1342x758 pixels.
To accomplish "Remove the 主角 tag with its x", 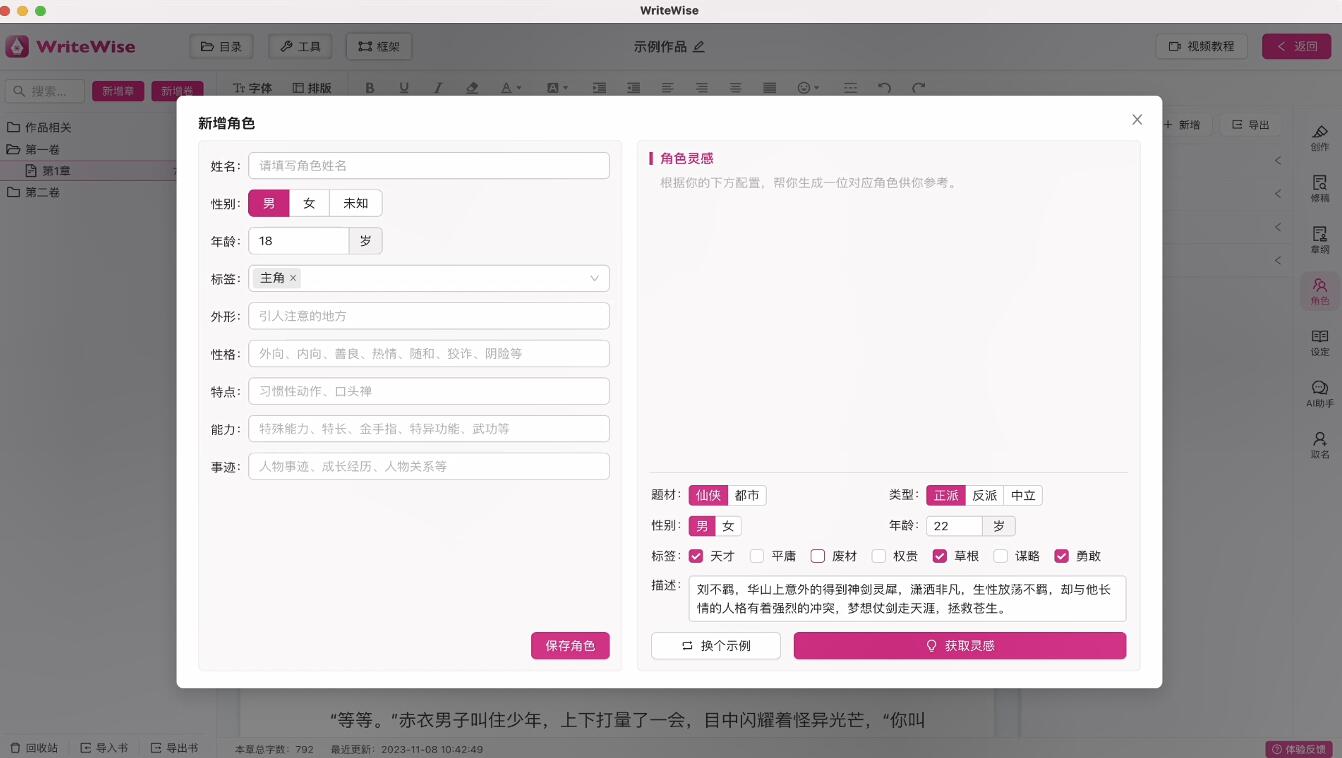I will pyautogui.click(x=293, y=278).
